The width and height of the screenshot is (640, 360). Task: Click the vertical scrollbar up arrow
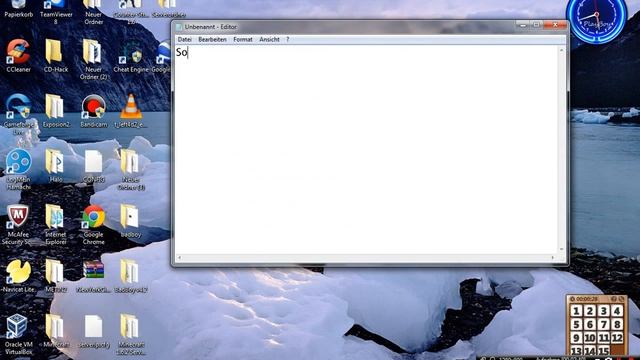click(562, 50)
